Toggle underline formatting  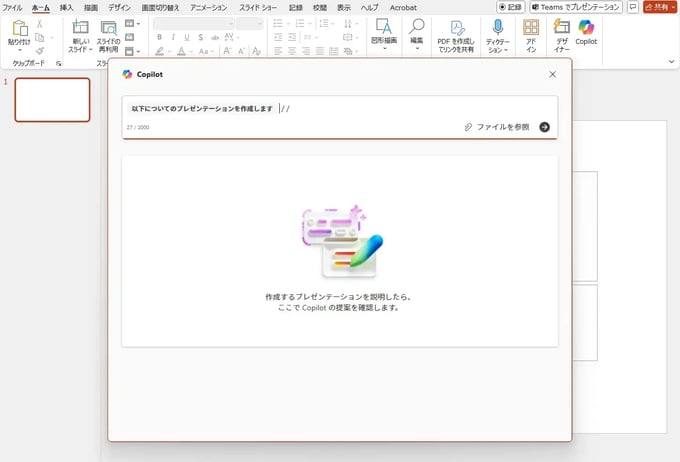click(187, 37)
